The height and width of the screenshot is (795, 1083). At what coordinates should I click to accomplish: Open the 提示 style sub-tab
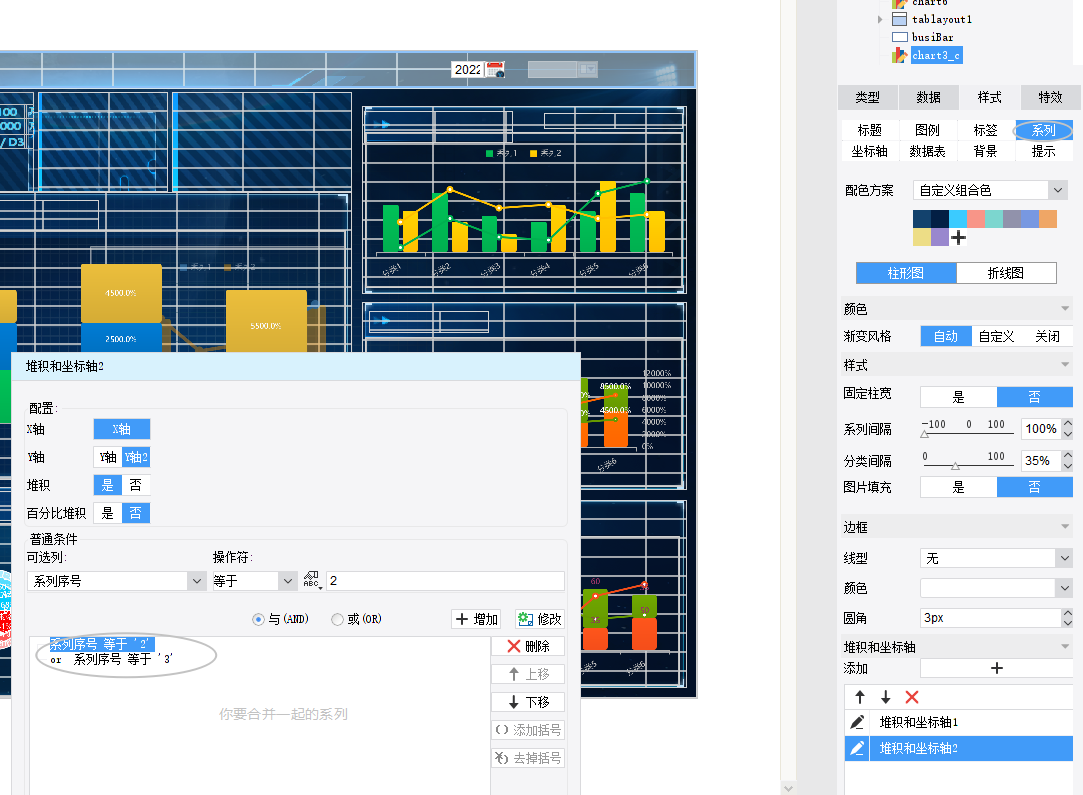pyautogui.click(x=1044, y=151)
